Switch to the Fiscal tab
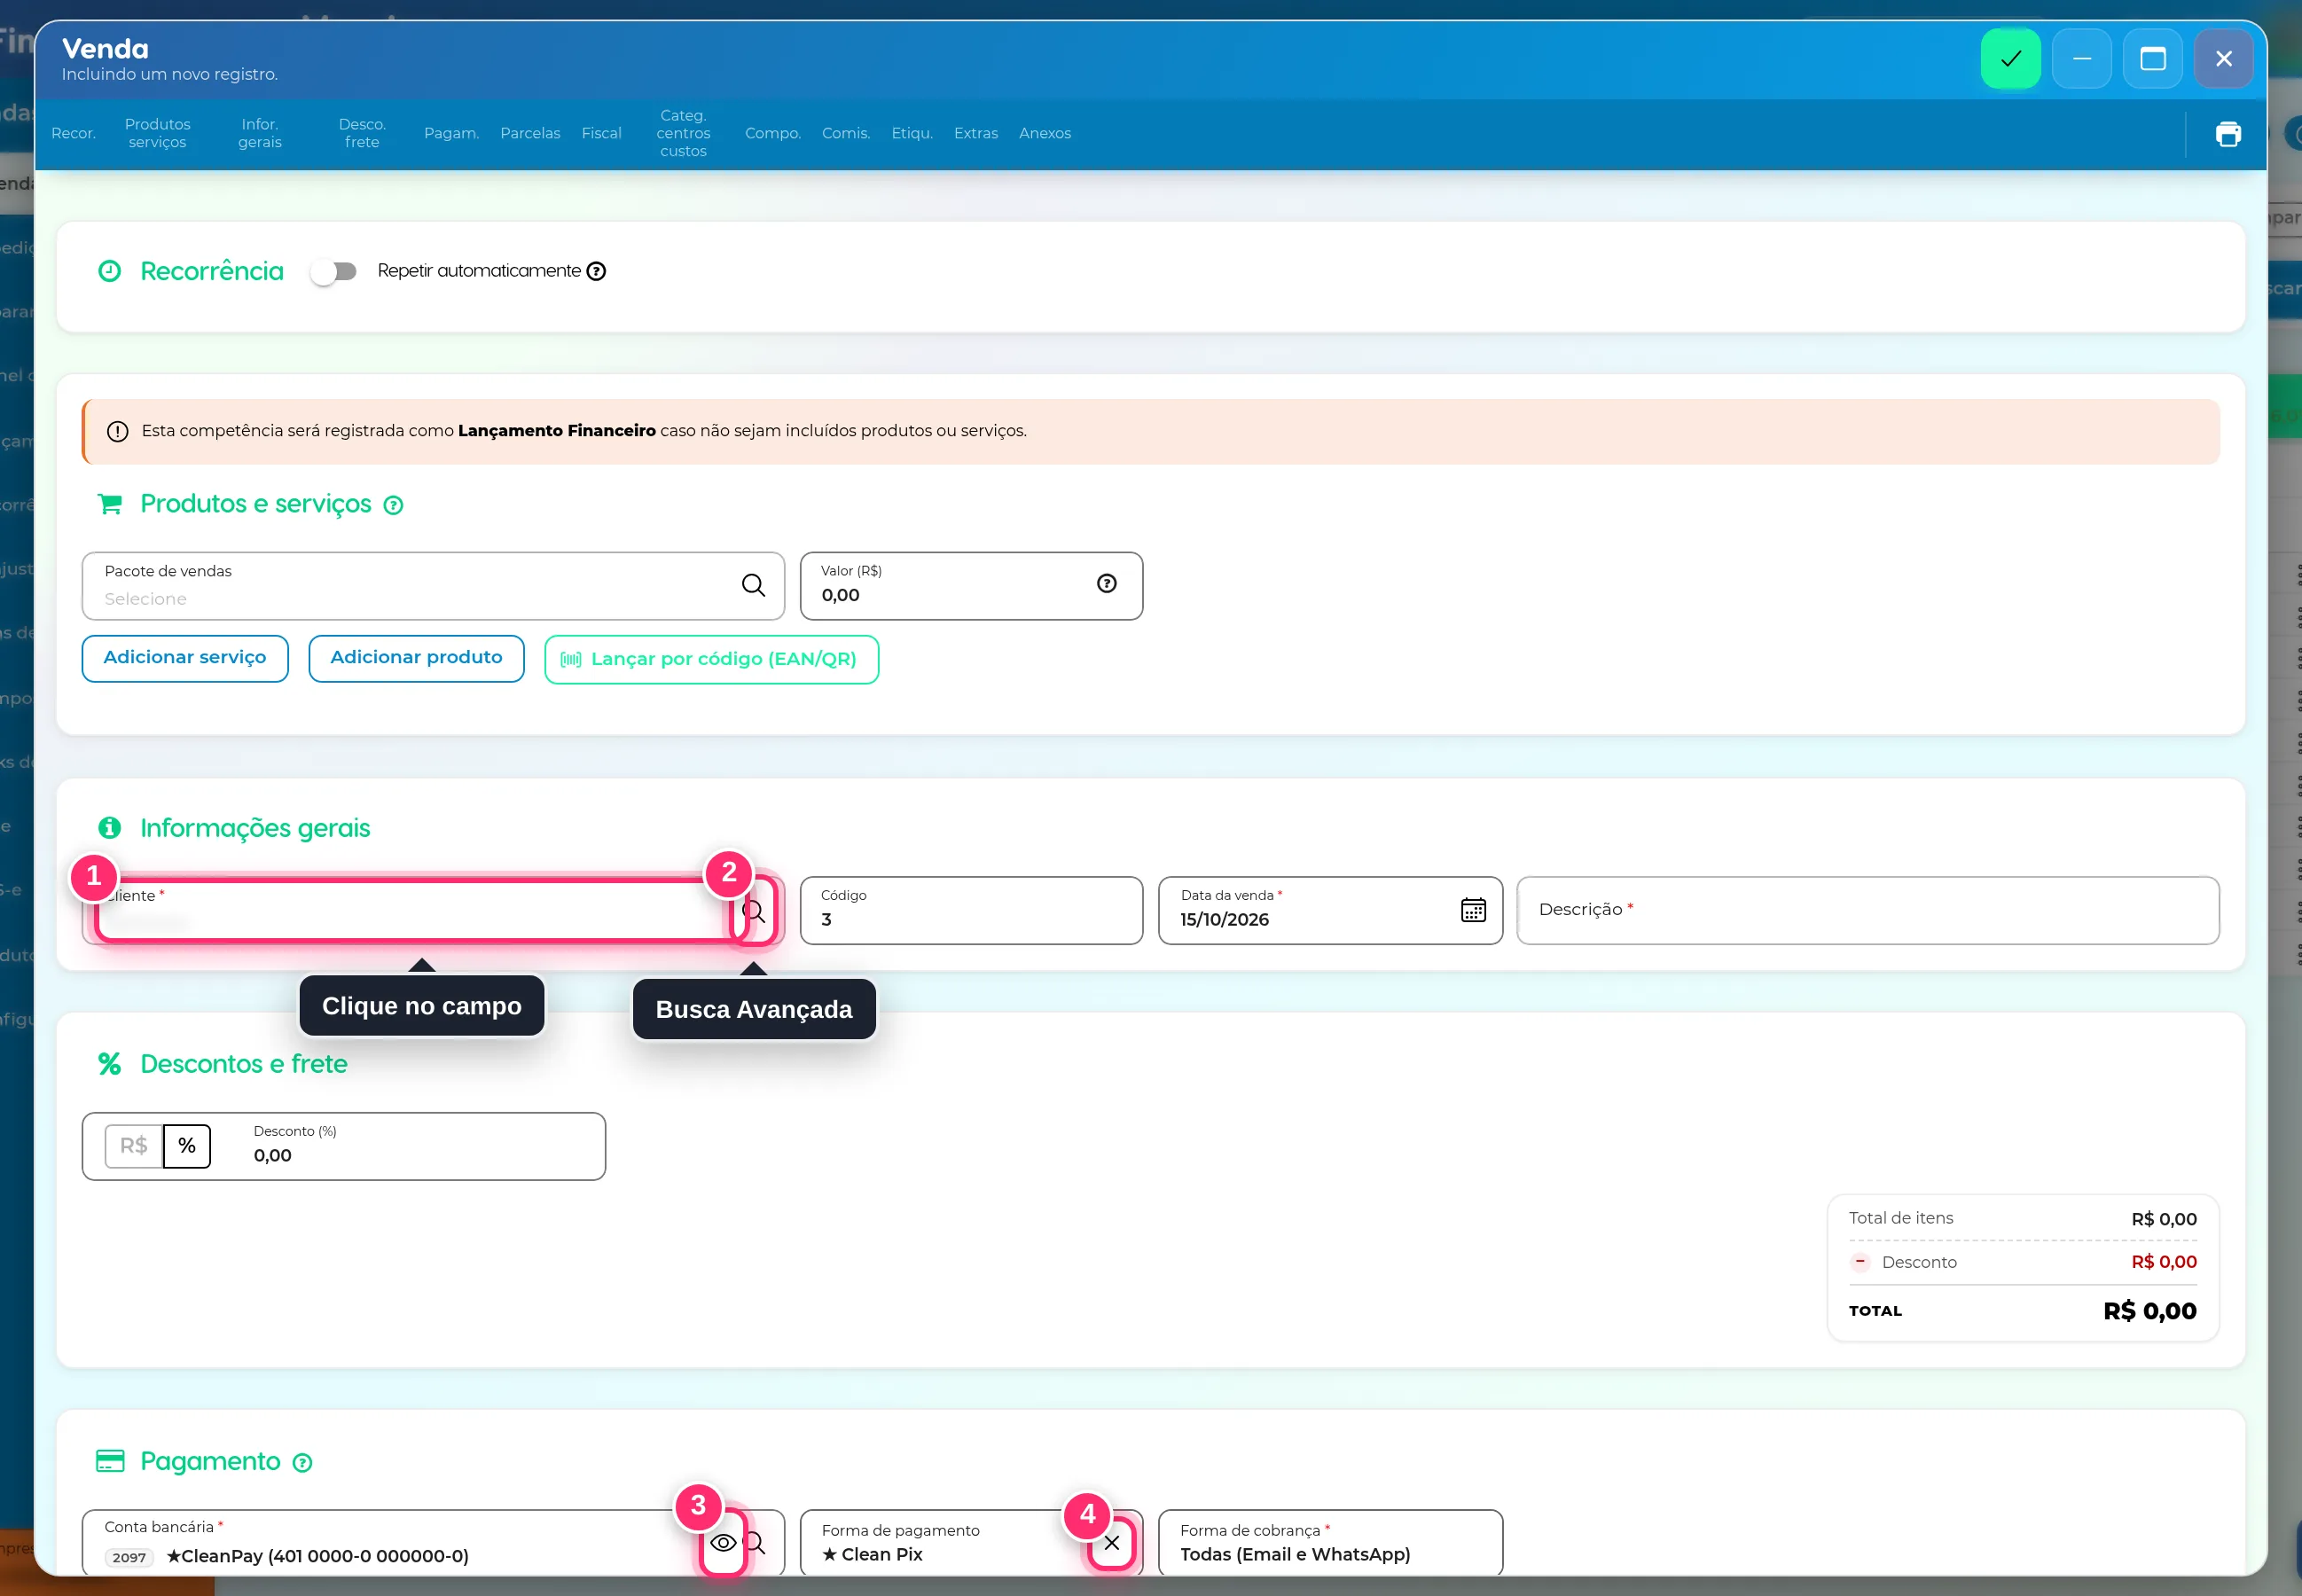 pyautogui.click(x=601, y=133)
